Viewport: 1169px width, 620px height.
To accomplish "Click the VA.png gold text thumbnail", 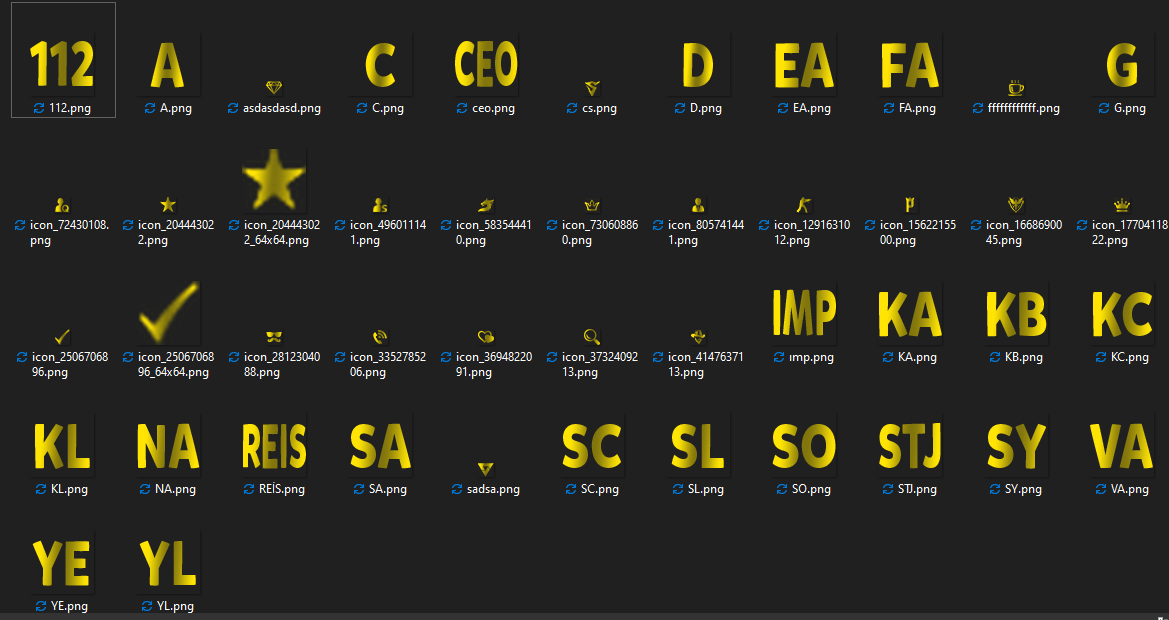I will click(1121, 445).
